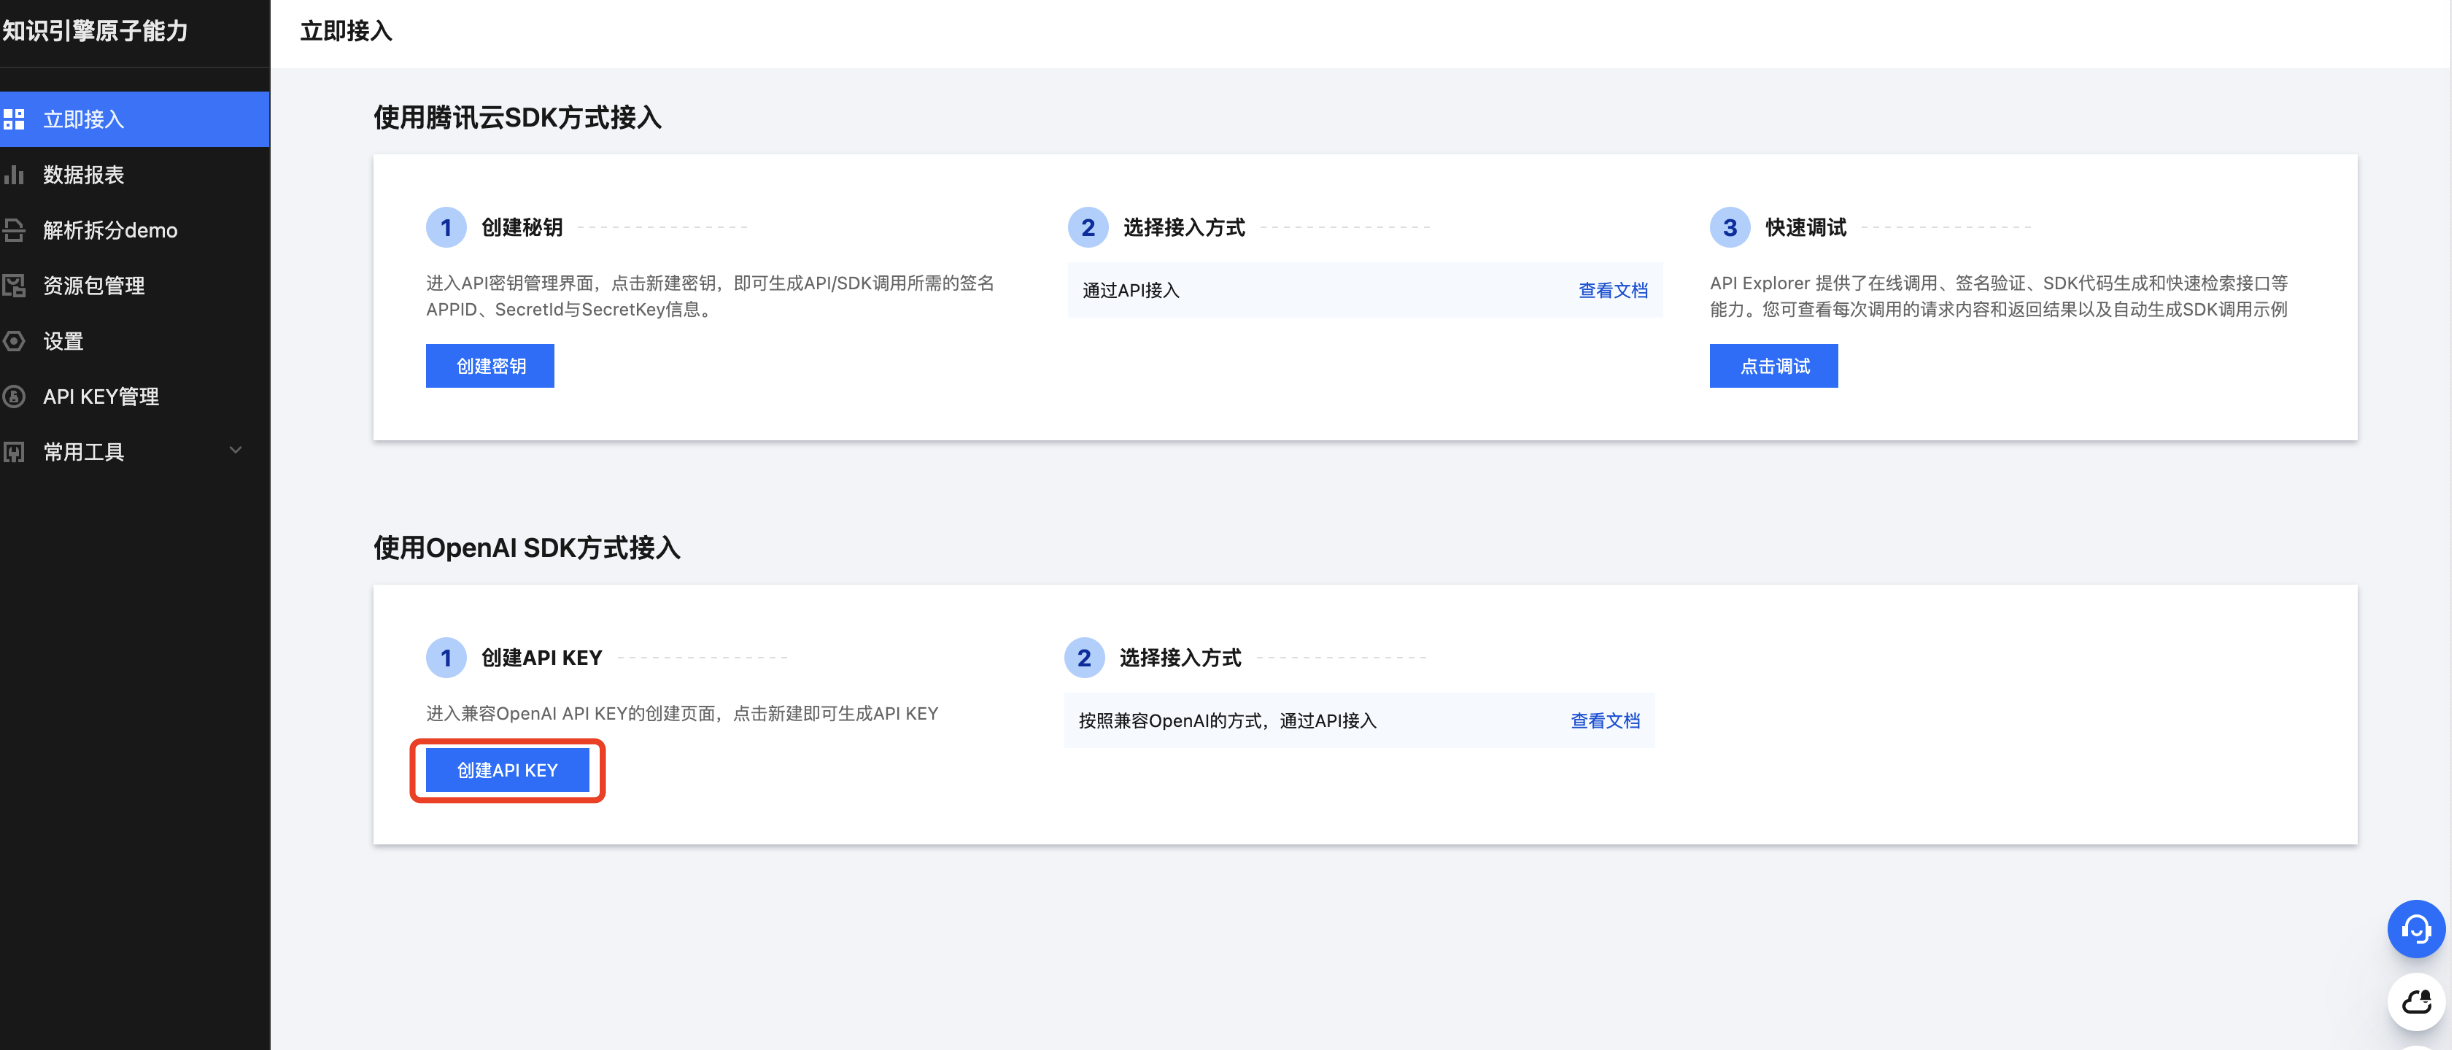2452x1050 pixels.
Task: Click the 数据报表 bar chart icon
Action: pos(14,175)
